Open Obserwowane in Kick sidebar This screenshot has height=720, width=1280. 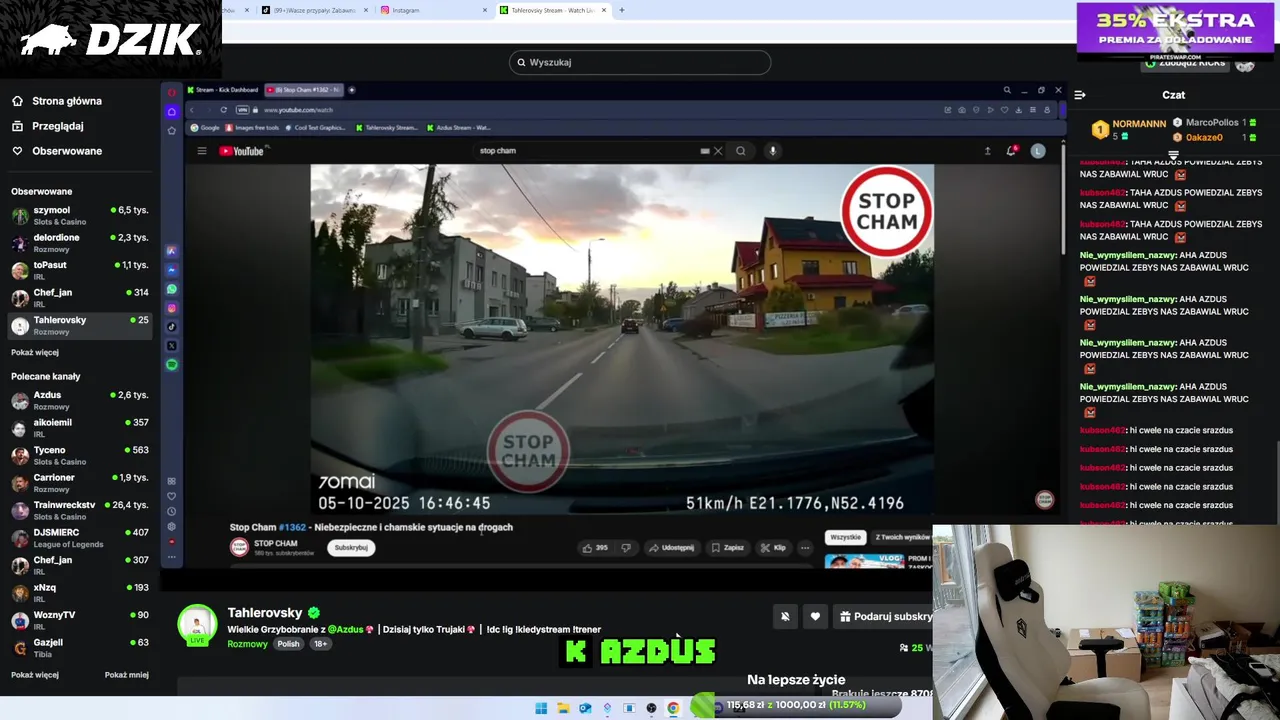point(57,151)
